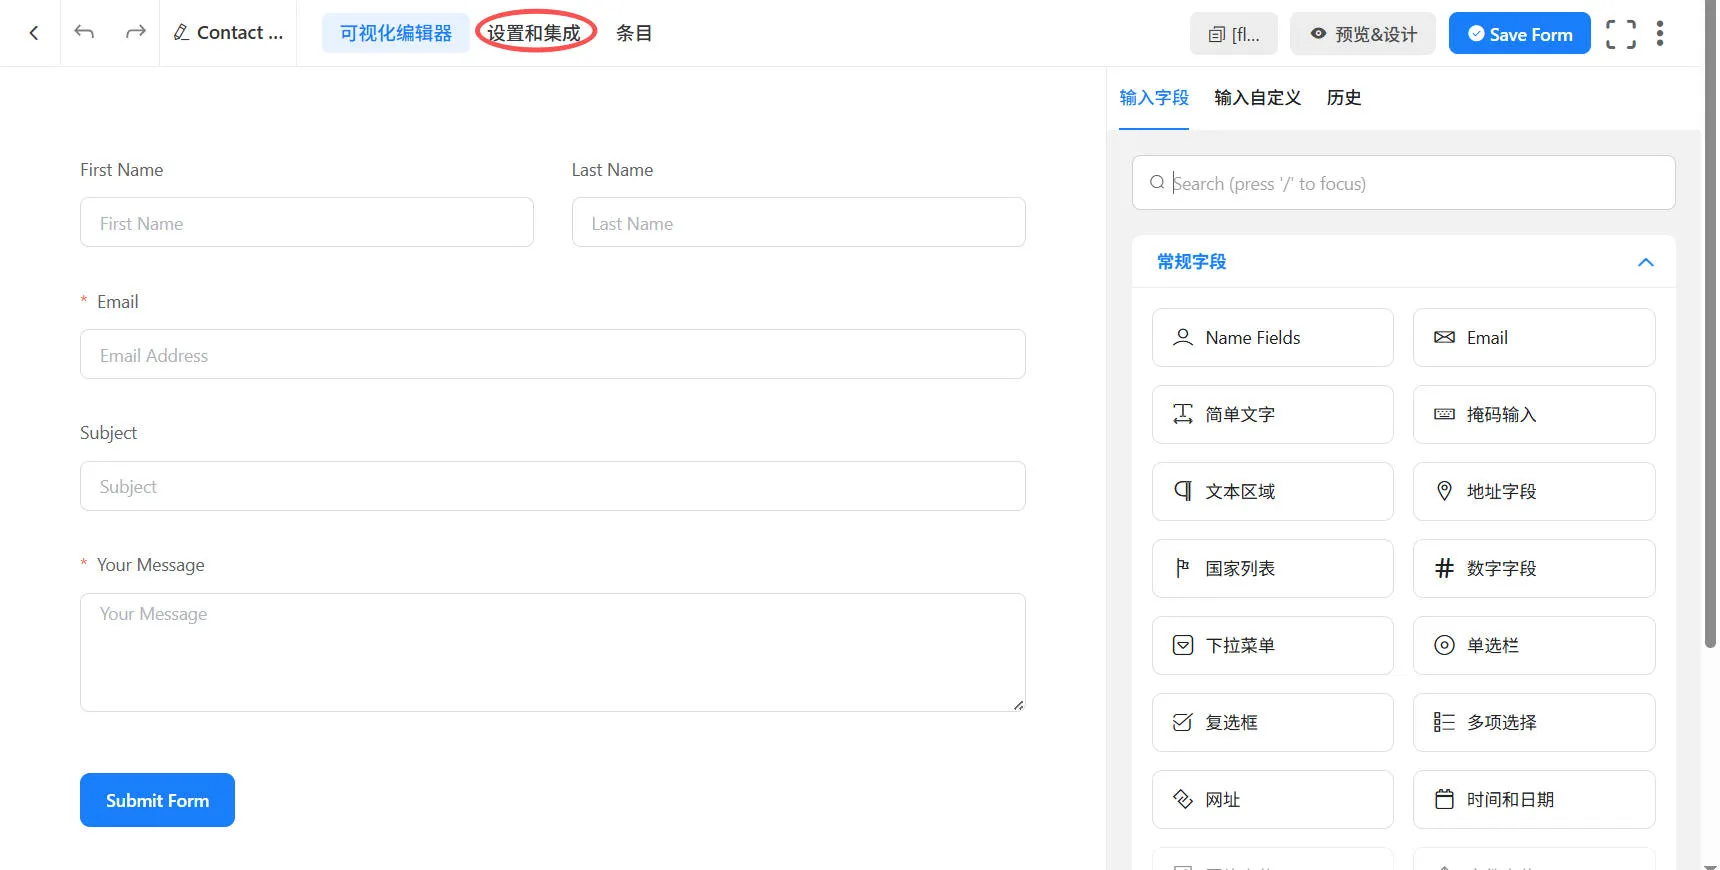
Task: Click the back arrow icon
Action: tap(34, 33)
